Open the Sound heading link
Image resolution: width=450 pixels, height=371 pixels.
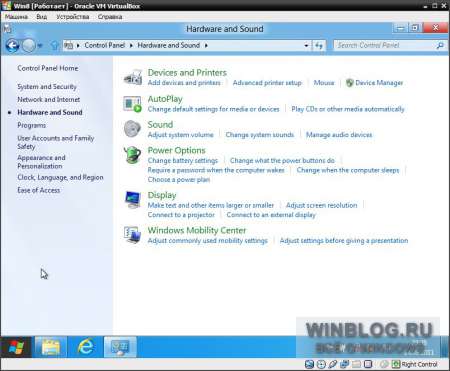160,125
